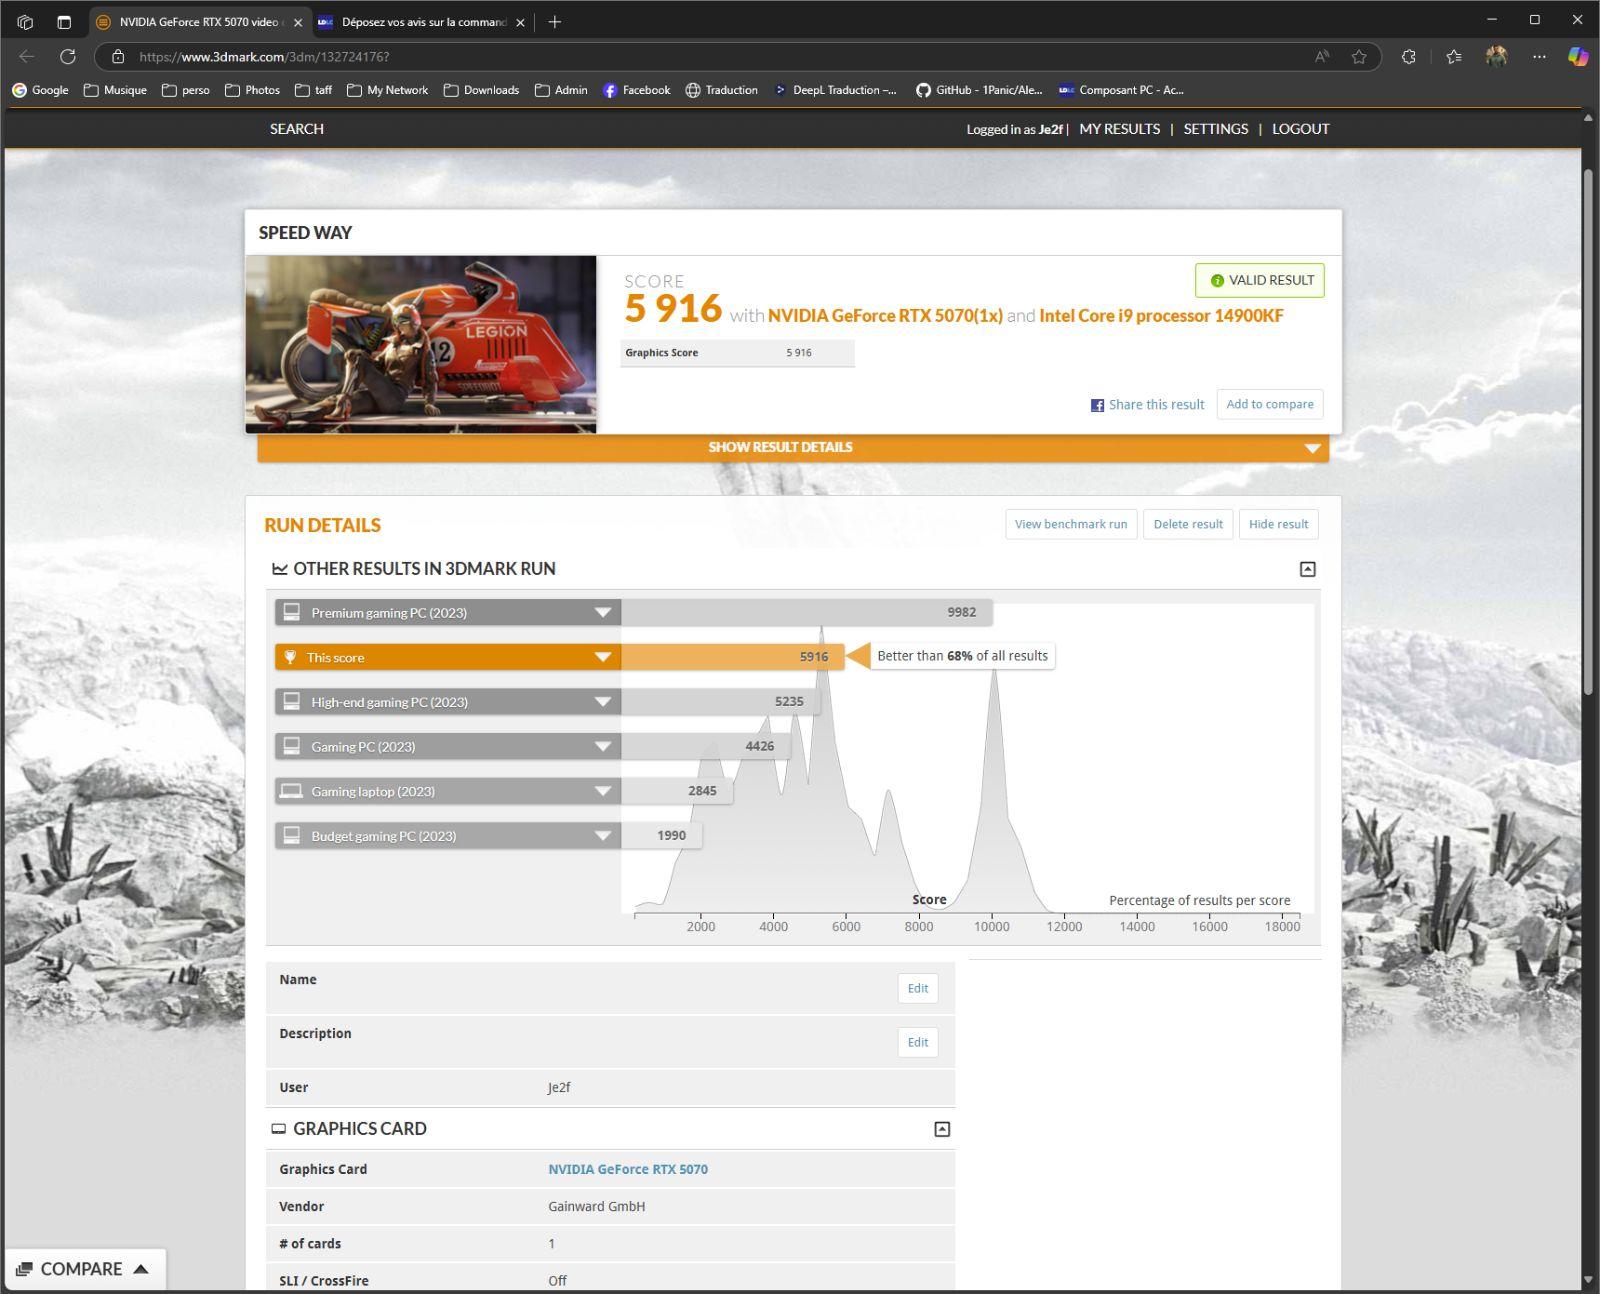This screenshot has height=1294, width=1600.
Task: Toggle the Compare panel at bottom left
Action: point(84,1269)
